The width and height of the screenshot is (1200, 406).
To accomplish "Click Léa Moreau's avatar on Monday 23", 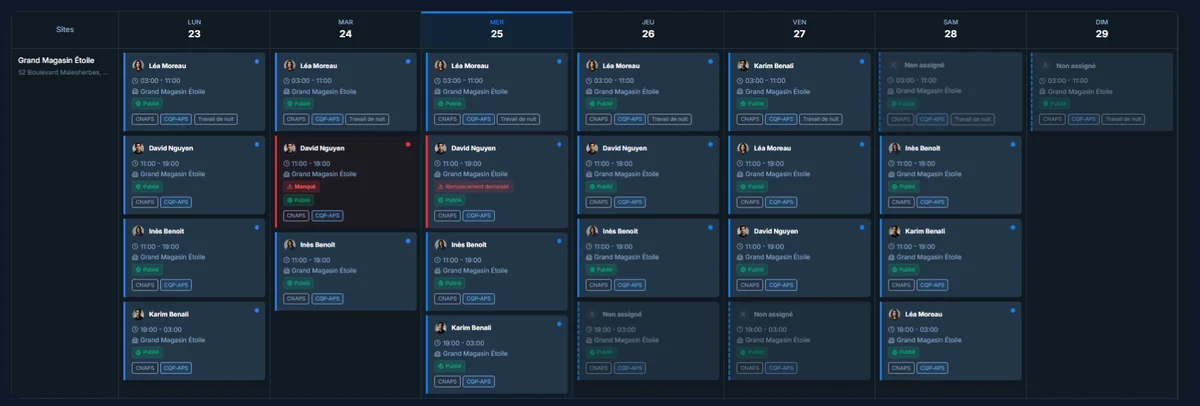I will coord(139,66).
